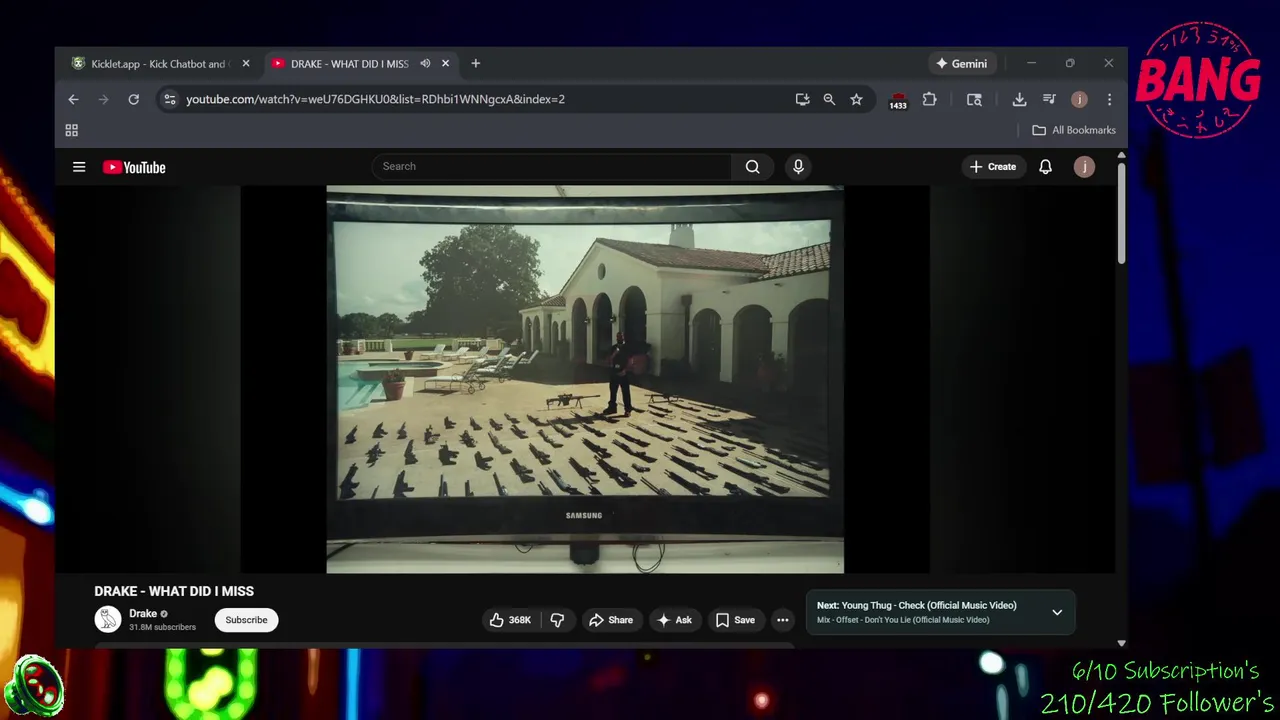Image resolution: width=1280 pixels, height=720 pixels.
Task: Open the apps grid in bookmarks bar
Action: point(71,130)
